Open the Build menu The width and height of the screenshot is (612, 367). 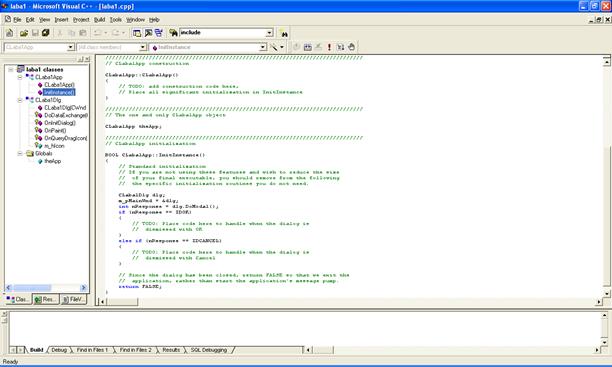click(x=100, y=20)
